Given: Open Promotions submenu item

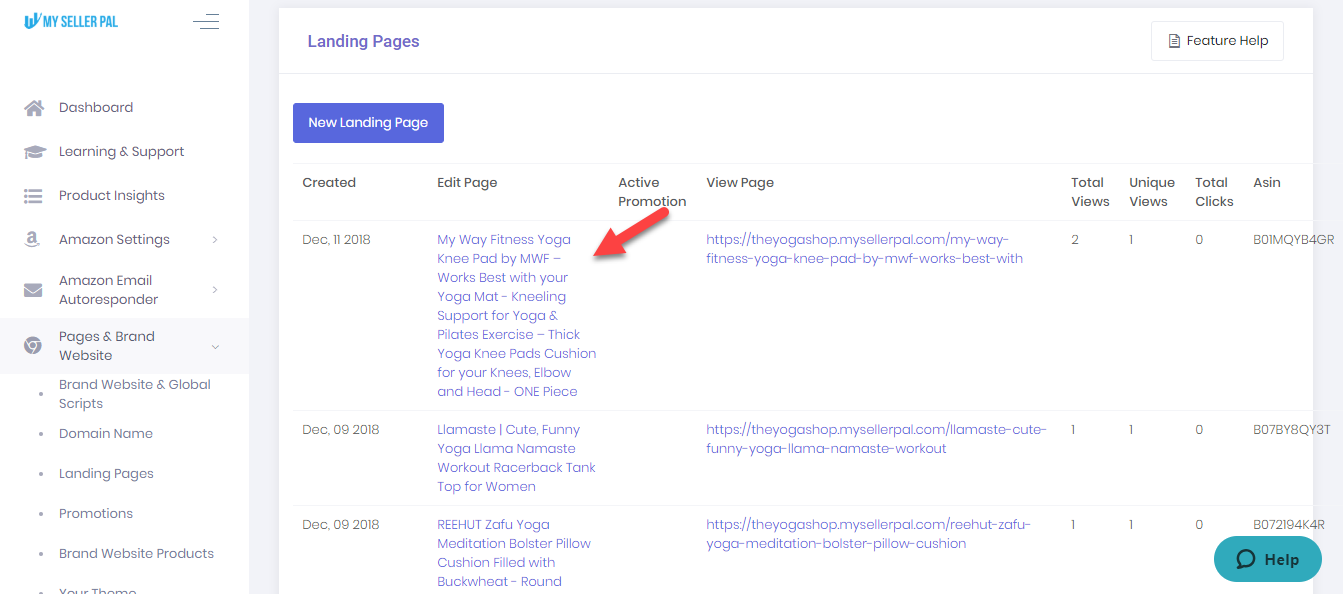Looking at the screenshot, I should point(96,514).
